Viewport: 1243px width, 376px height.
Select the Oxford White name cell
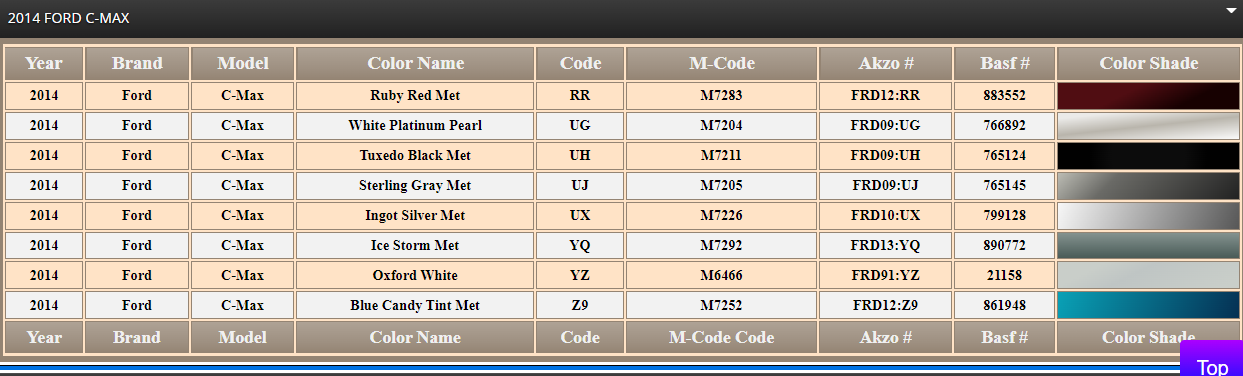(x=416, y=276)
